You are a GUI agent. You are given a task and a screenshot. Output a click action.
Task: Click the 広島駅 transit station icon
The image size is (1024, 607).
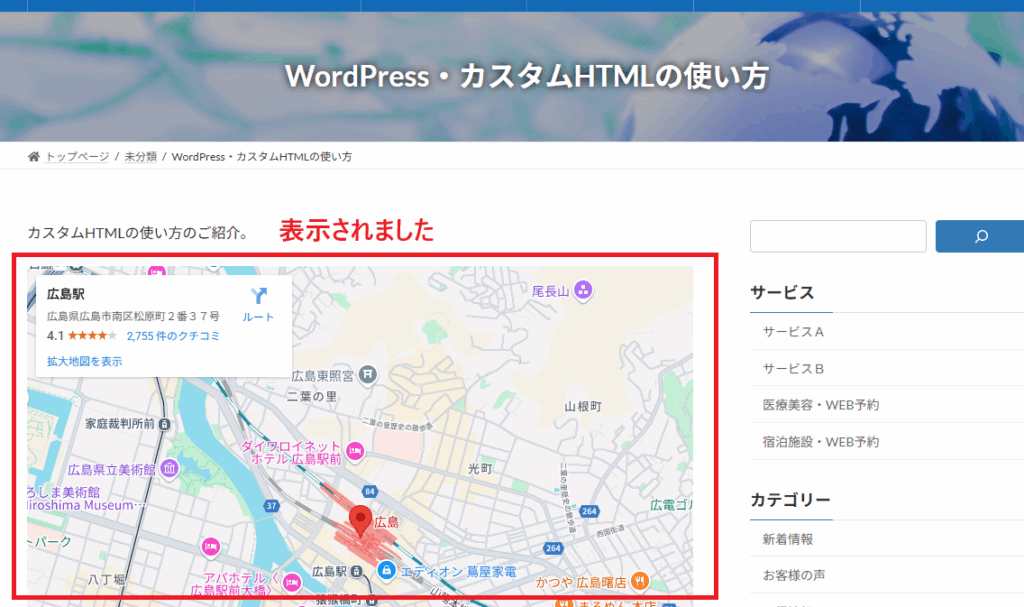pyautogui.click(x=356, y=572)
